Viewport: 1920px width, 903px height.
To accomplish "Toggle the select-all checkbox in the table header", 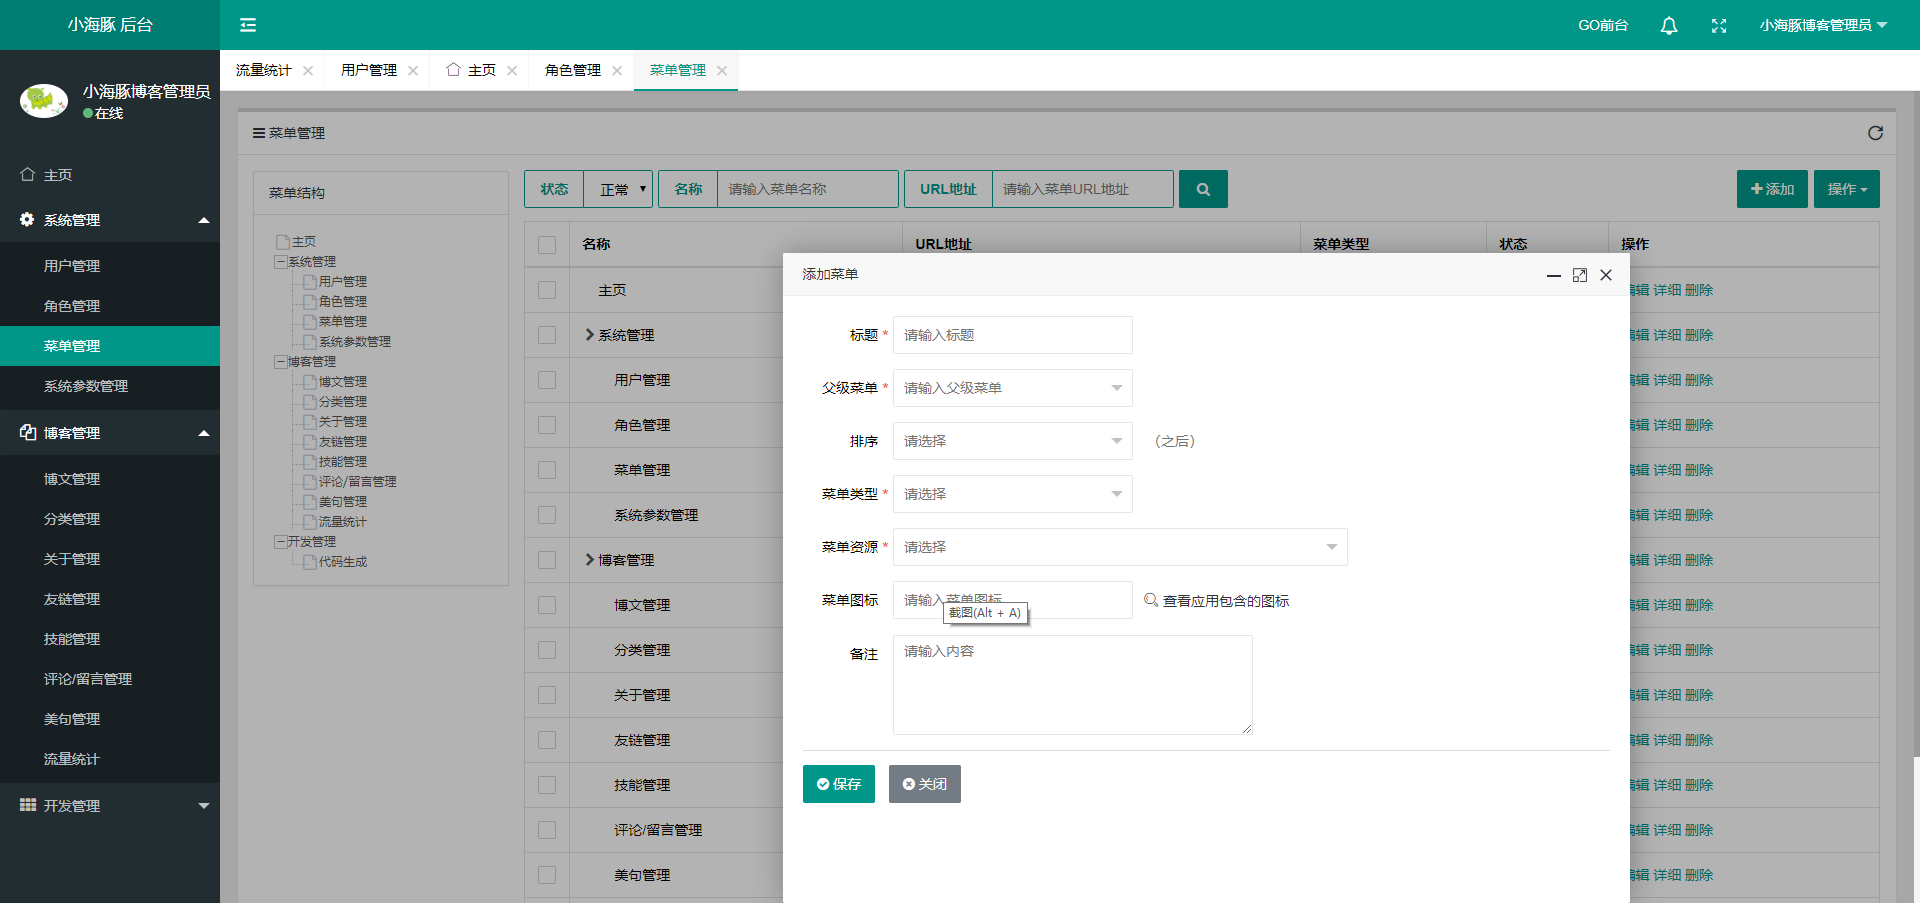I will coord(547,245).
